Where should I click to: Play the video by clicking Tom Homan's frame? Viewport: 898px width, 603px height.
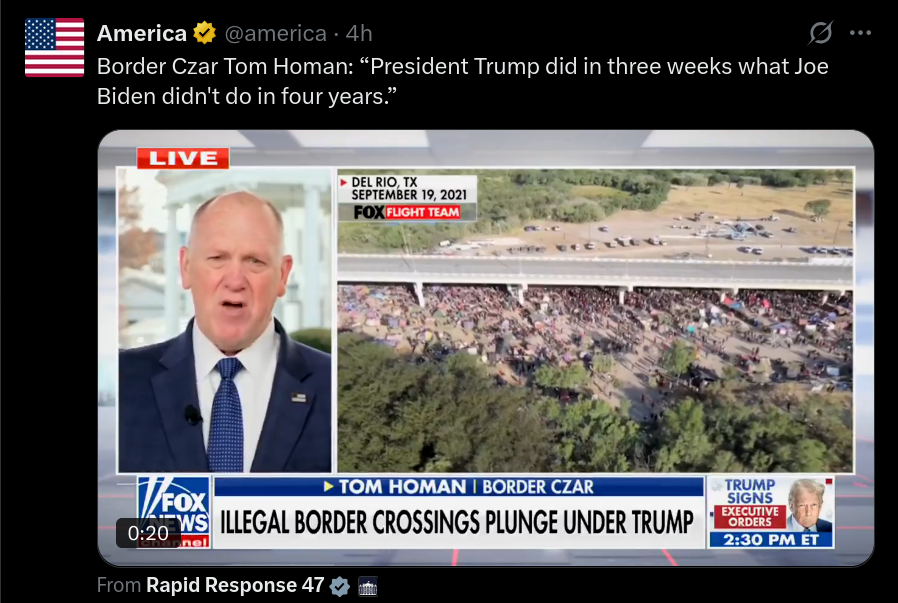tap(225, 320)
